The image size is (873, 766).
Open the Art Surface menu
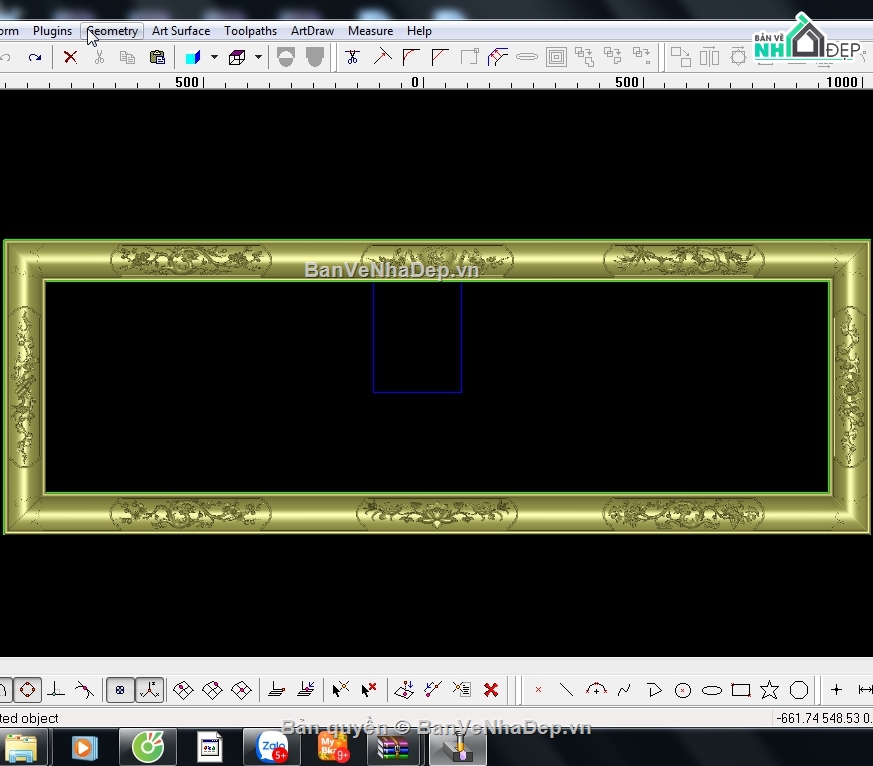pos(181,31)
